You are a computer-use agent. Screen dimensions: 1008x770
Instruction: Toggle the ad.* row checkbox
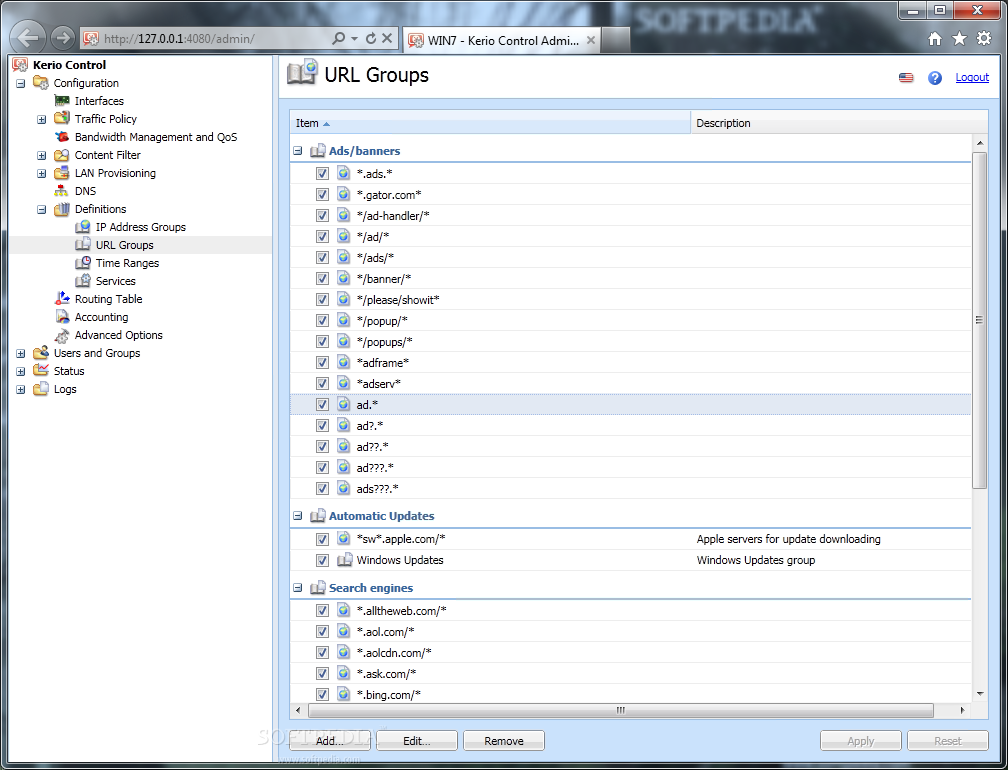click(322, 404)
